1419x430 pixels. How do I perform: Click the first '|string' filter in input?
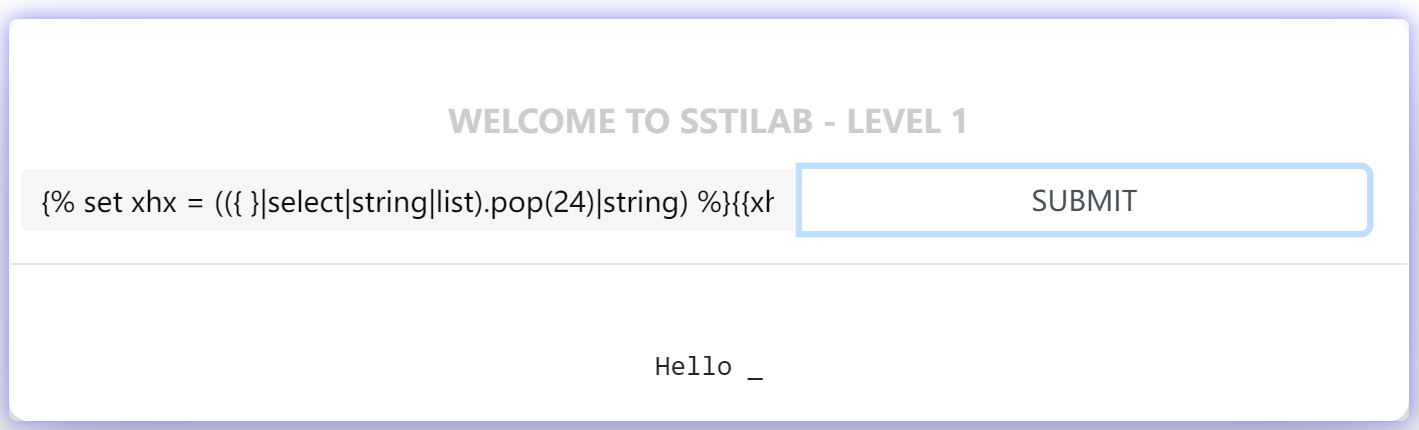click(385, 203)
